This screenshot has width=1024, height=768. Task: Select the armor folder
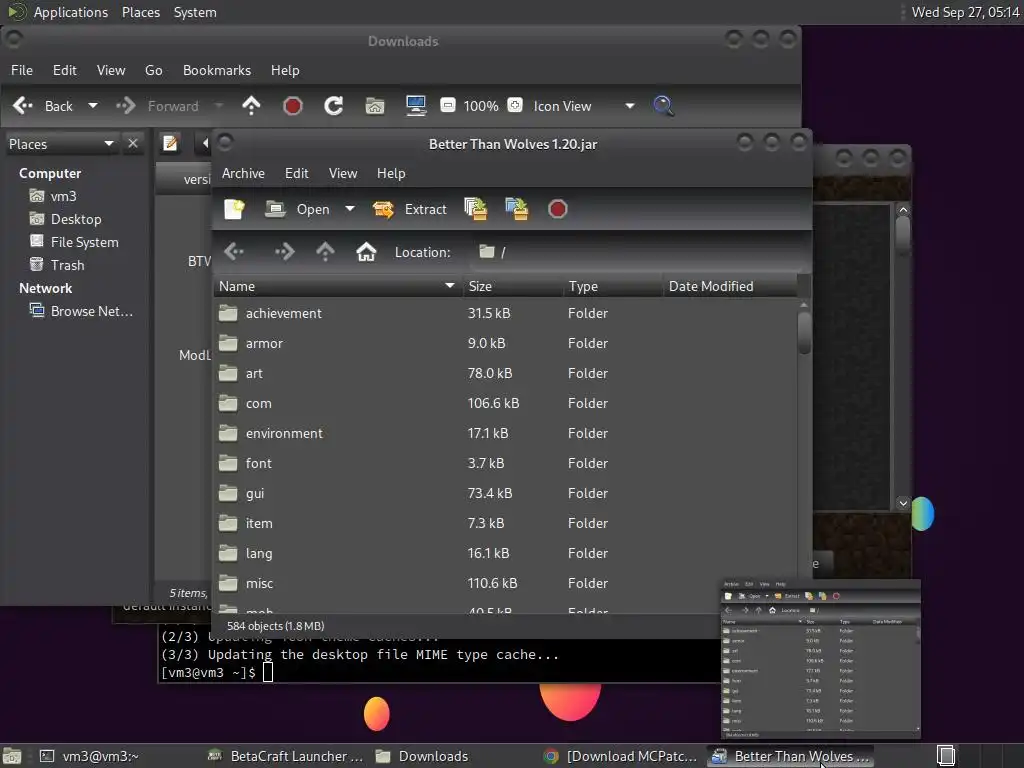coord(505,344)
